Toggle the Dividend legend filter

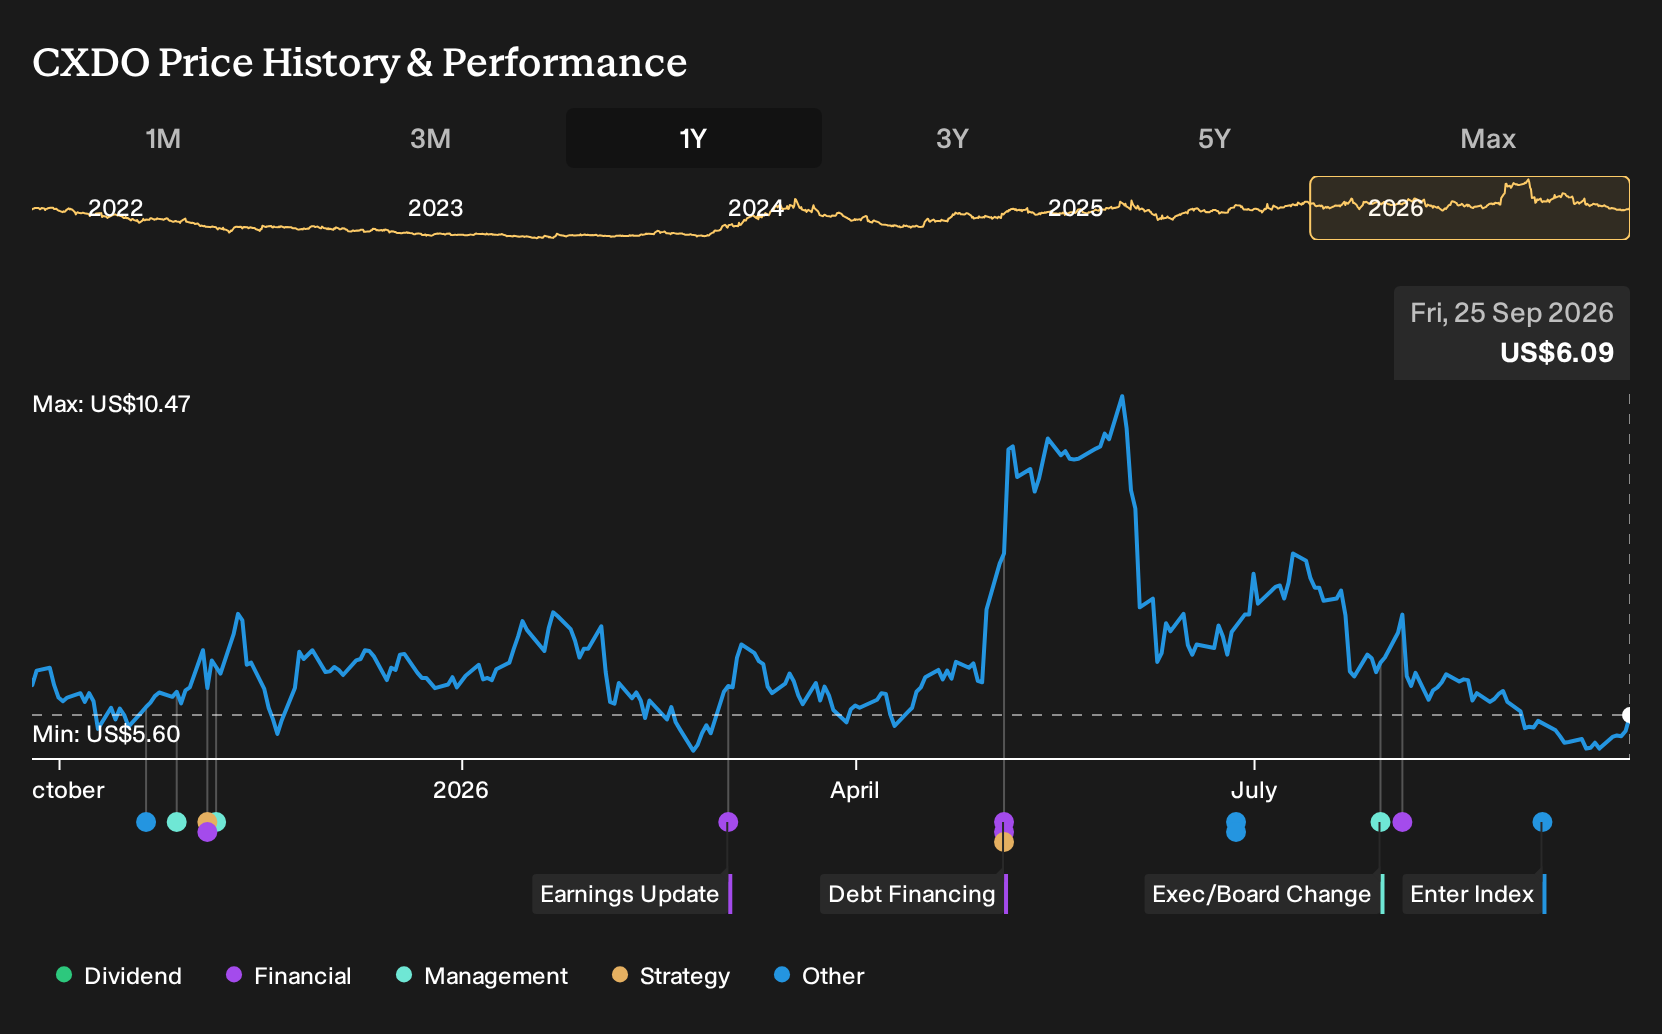coord(119,976)
